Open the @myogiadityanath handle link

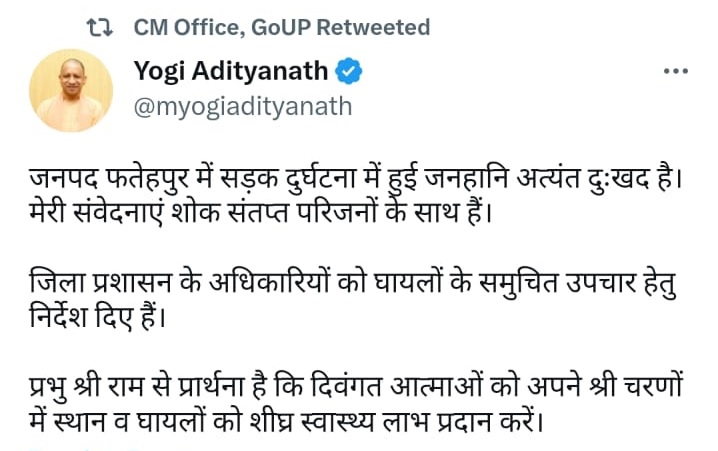click(242, 106)
